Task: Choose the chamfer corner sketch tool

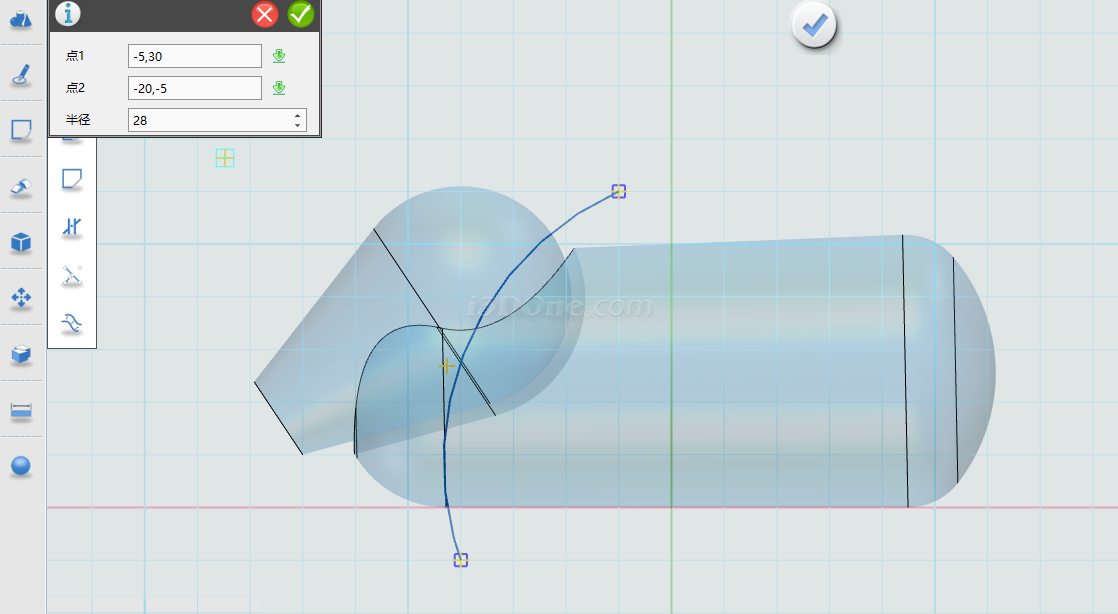Action: click(72, 180)
